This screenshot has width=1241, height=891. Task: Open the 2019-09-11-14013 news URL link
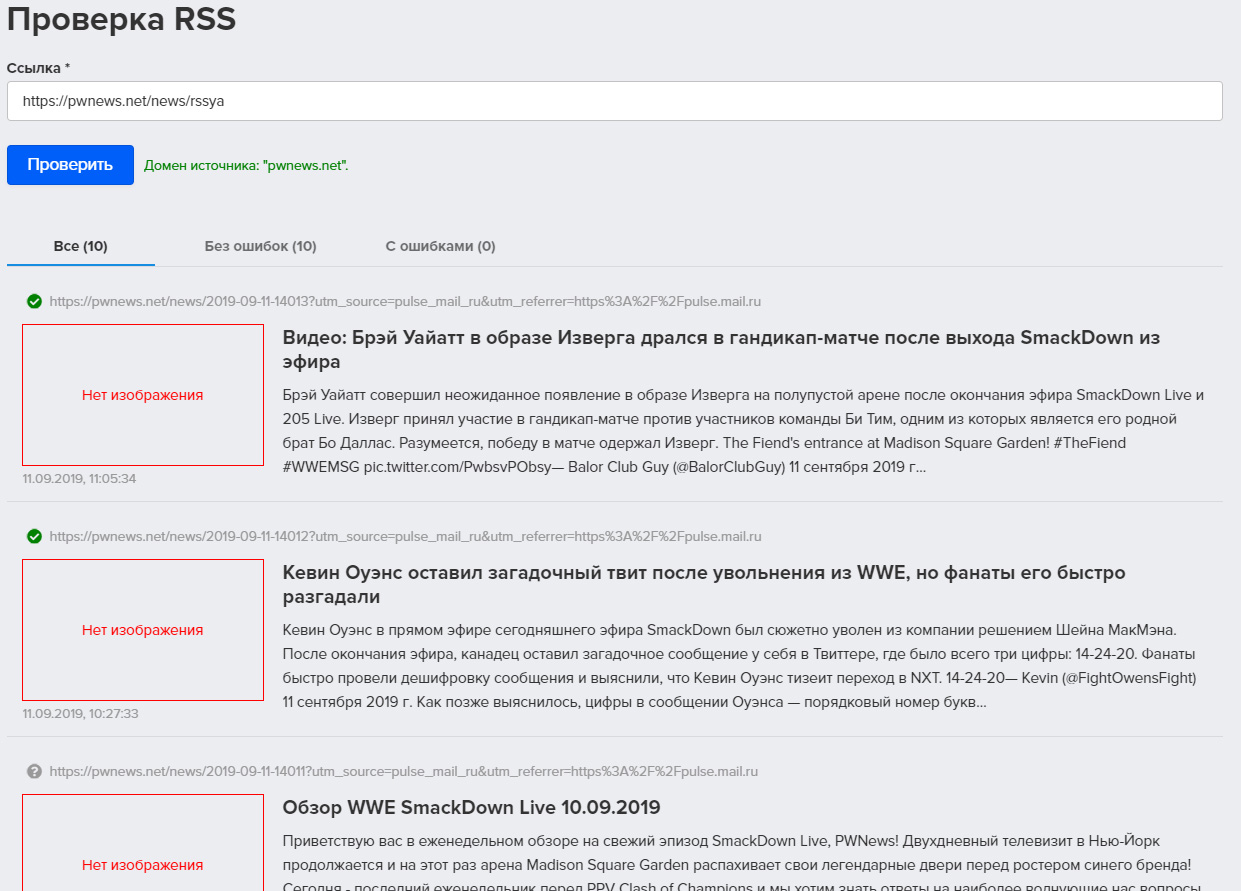pos(406,301)
